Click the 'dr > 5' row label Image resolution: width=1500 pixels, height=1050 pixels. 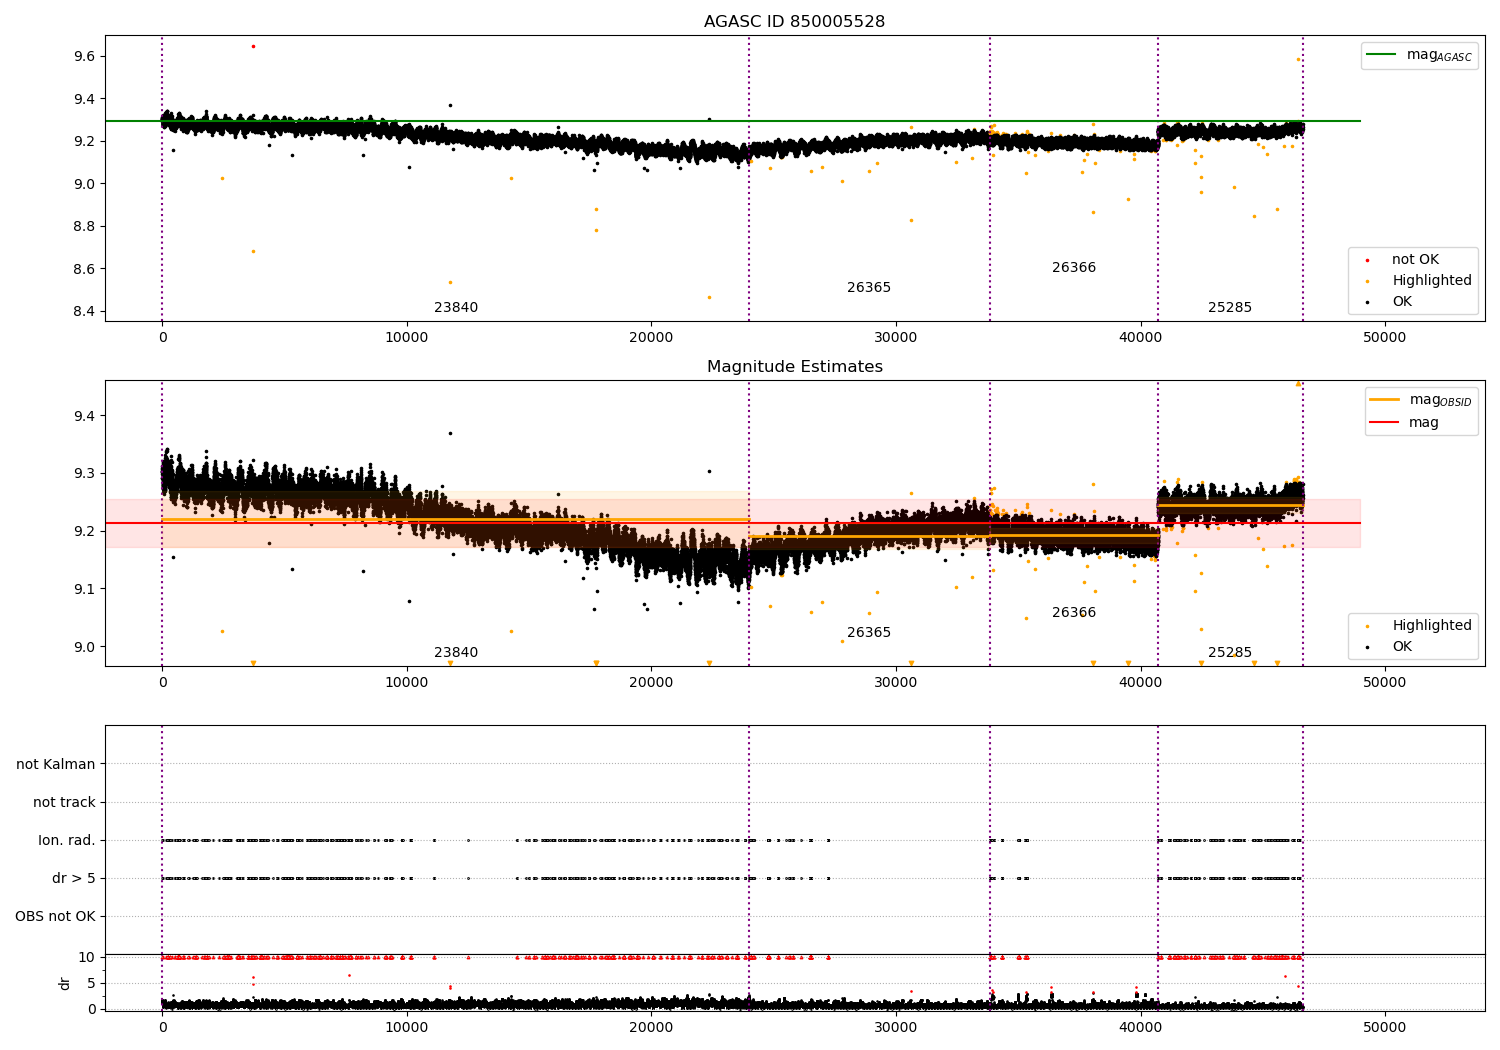pyautogui.click(x=74, y=879)
